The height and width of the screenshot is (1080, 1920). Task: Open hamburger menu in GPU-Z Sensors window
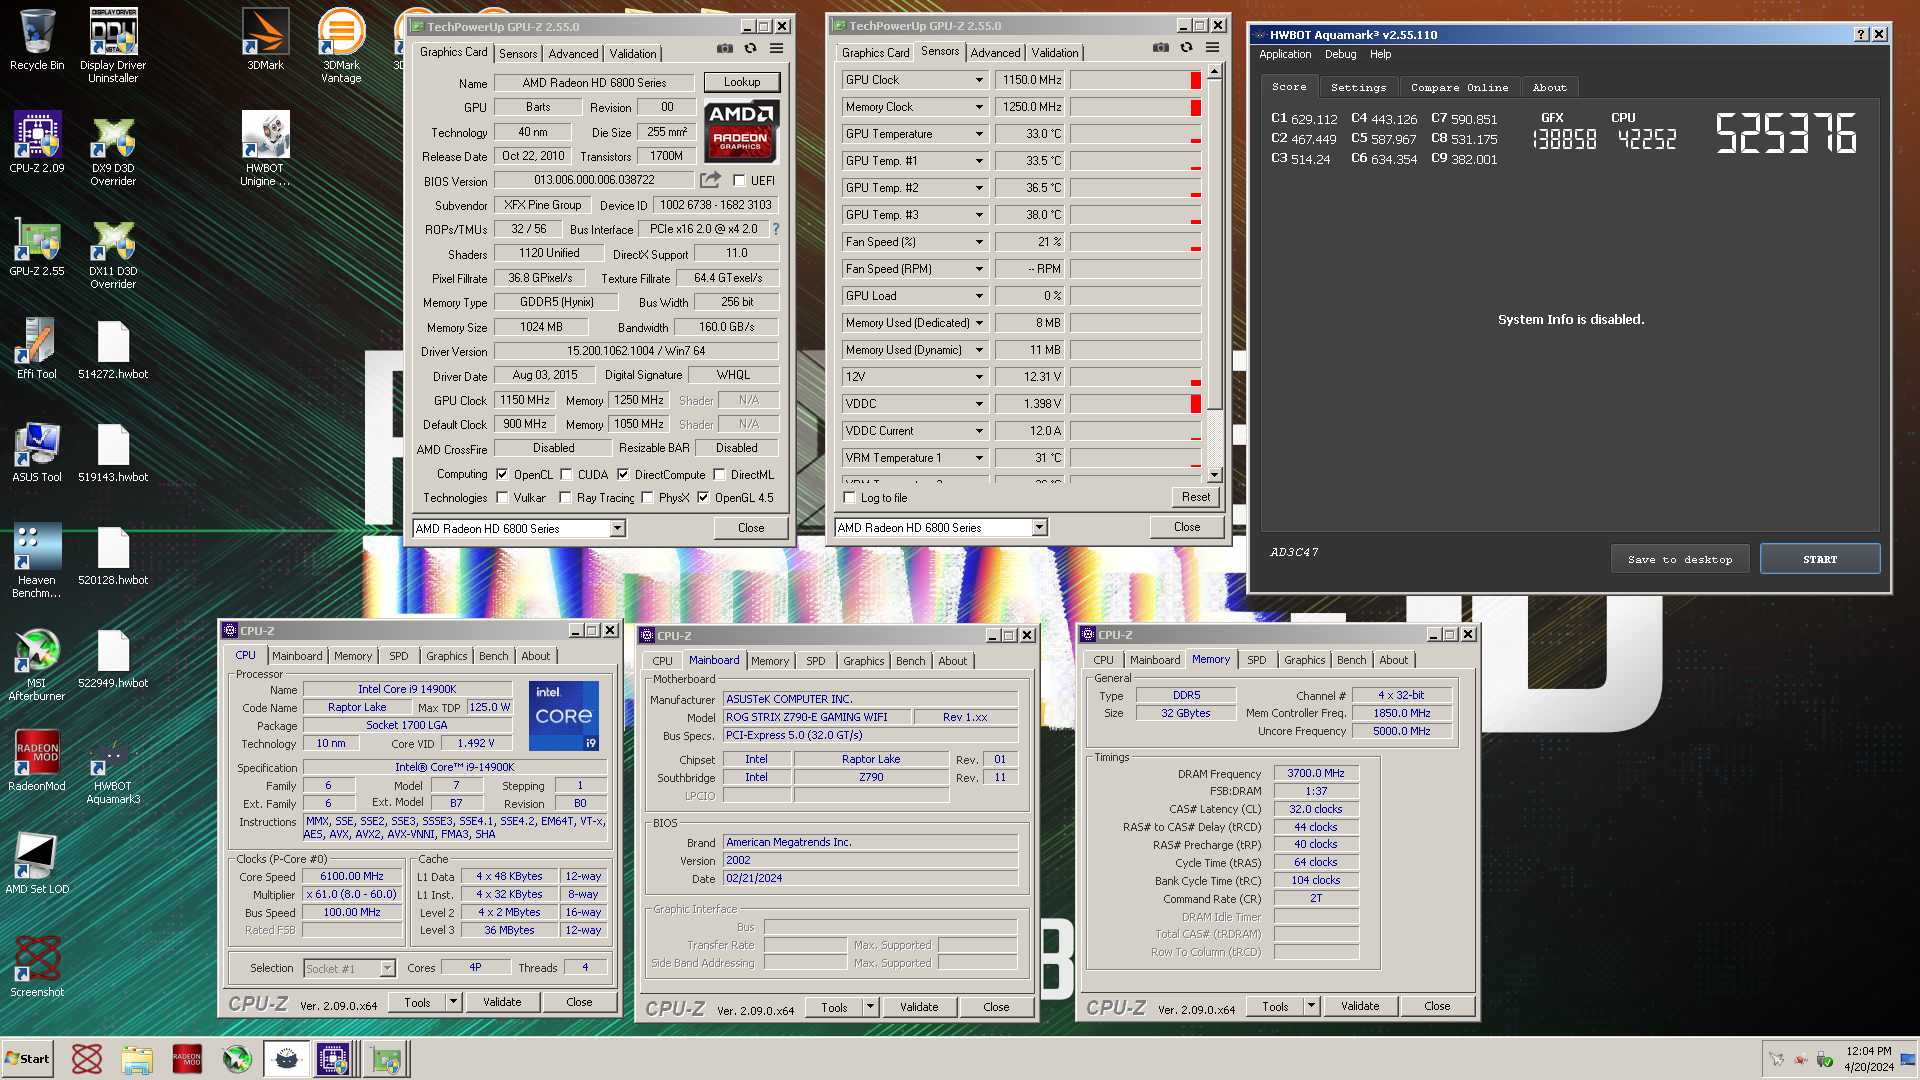pyautogui.click(x=1212, y=47)
